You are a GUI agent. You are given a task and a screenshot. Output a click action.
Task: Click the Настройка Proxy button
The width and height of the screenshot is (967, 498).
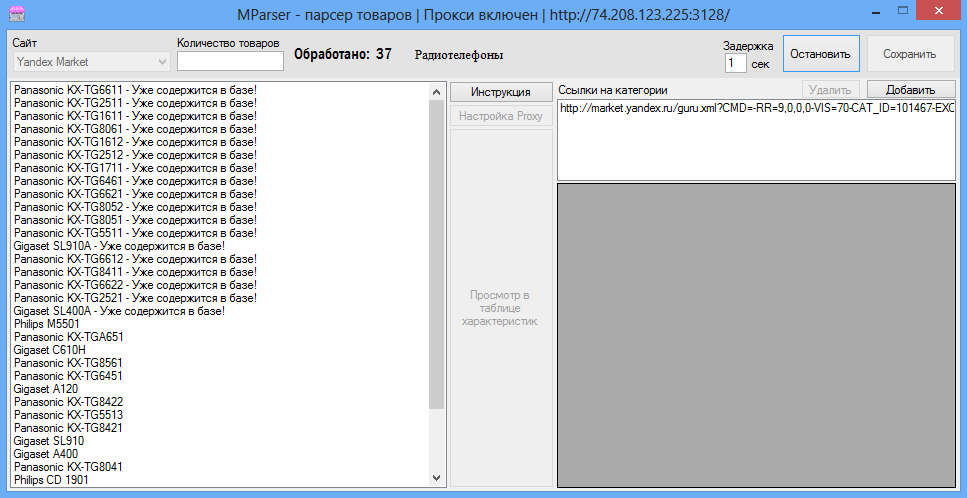(501, 116)
